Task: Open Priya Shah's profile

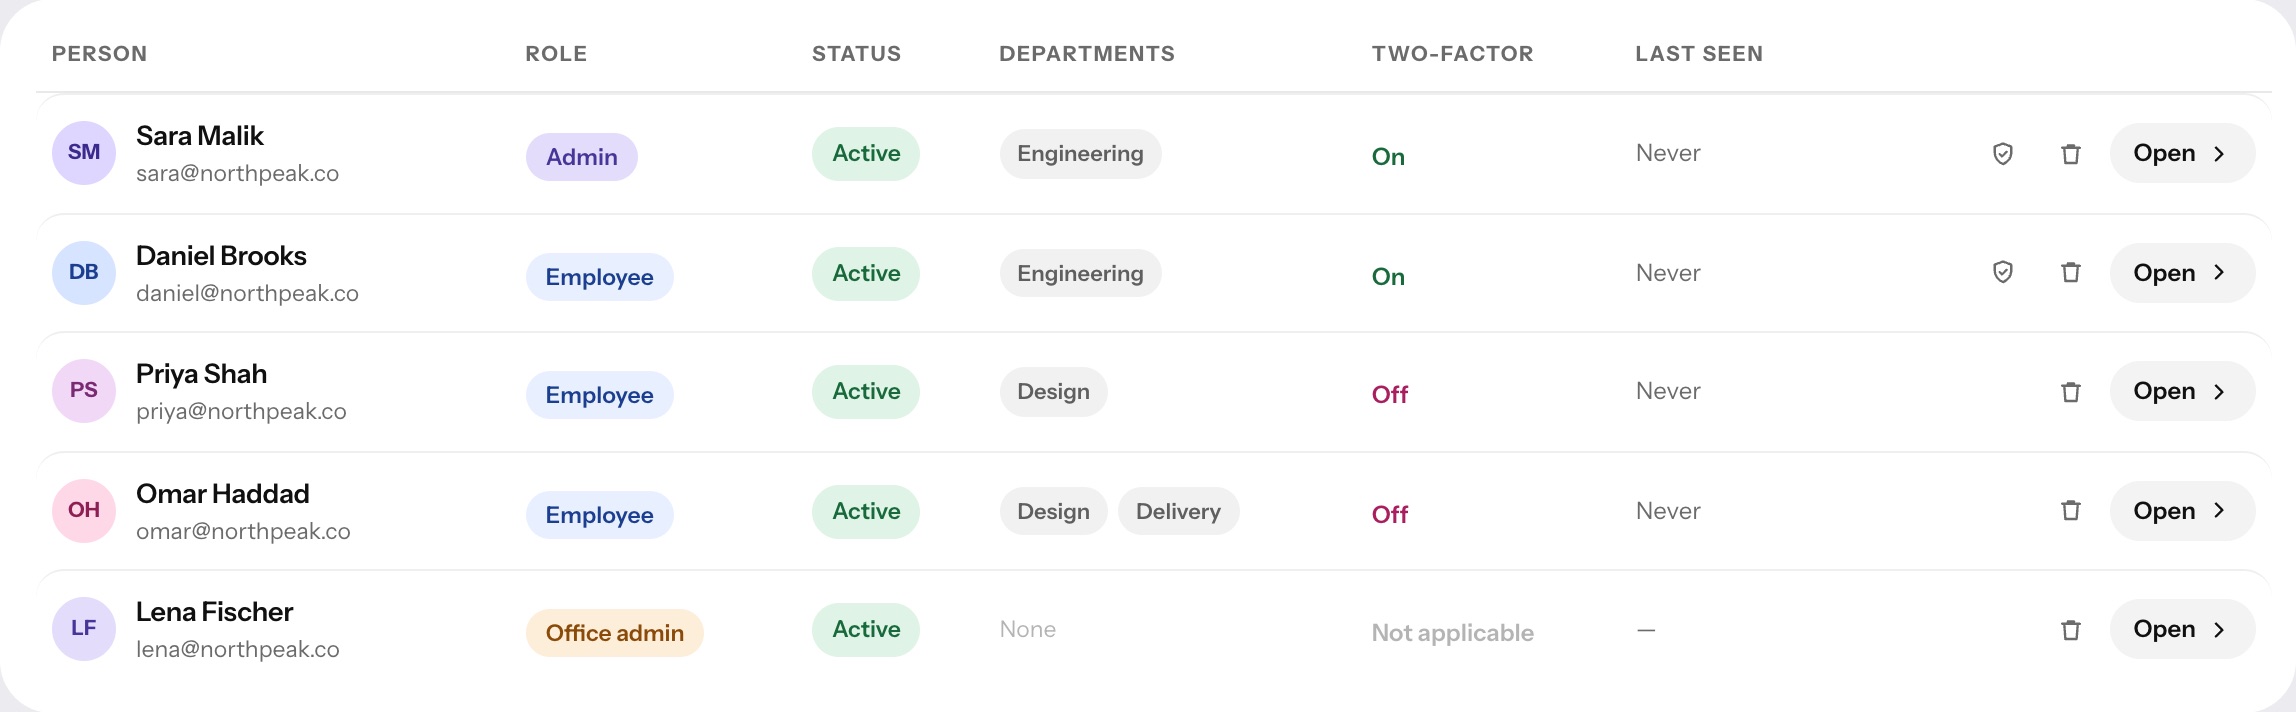Action: tap(2182, 391)
